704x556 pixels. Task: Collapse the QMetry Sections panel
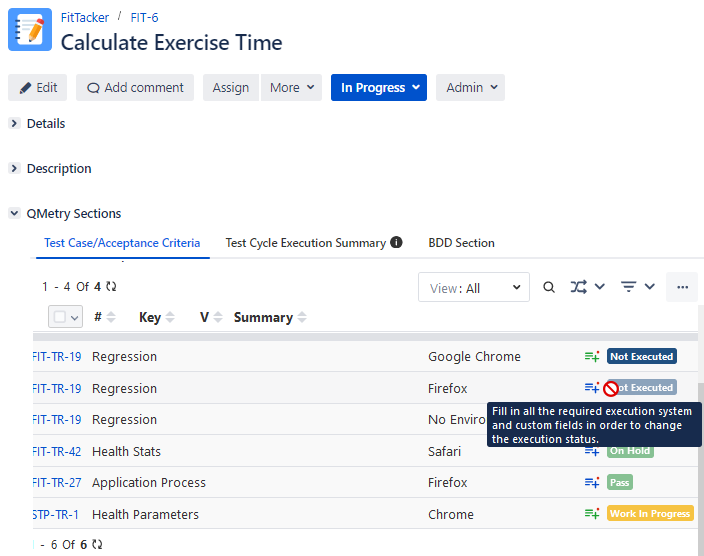click(14, 213)
